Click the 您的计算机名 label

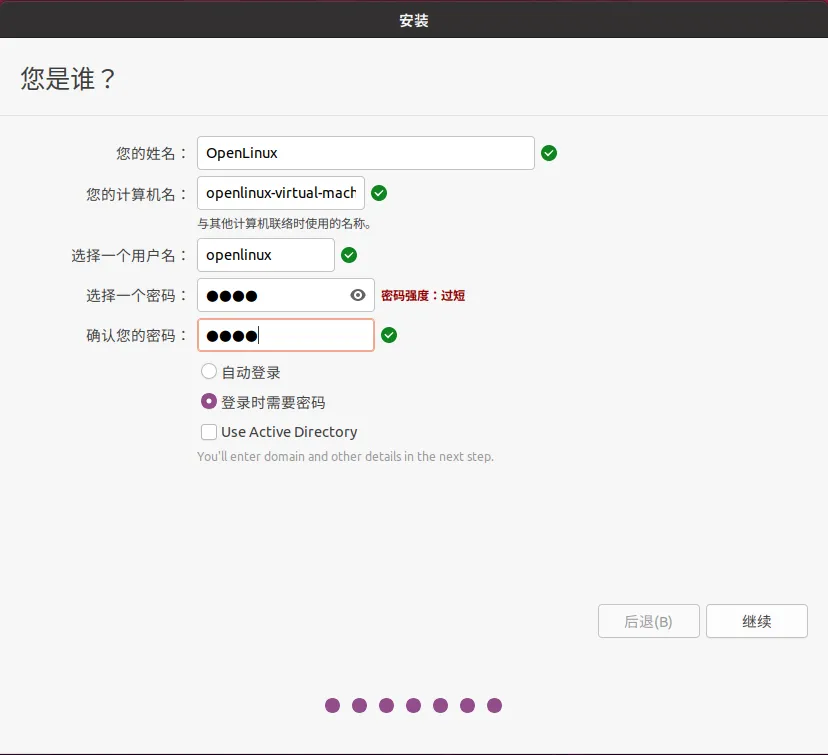coord(136,194)
